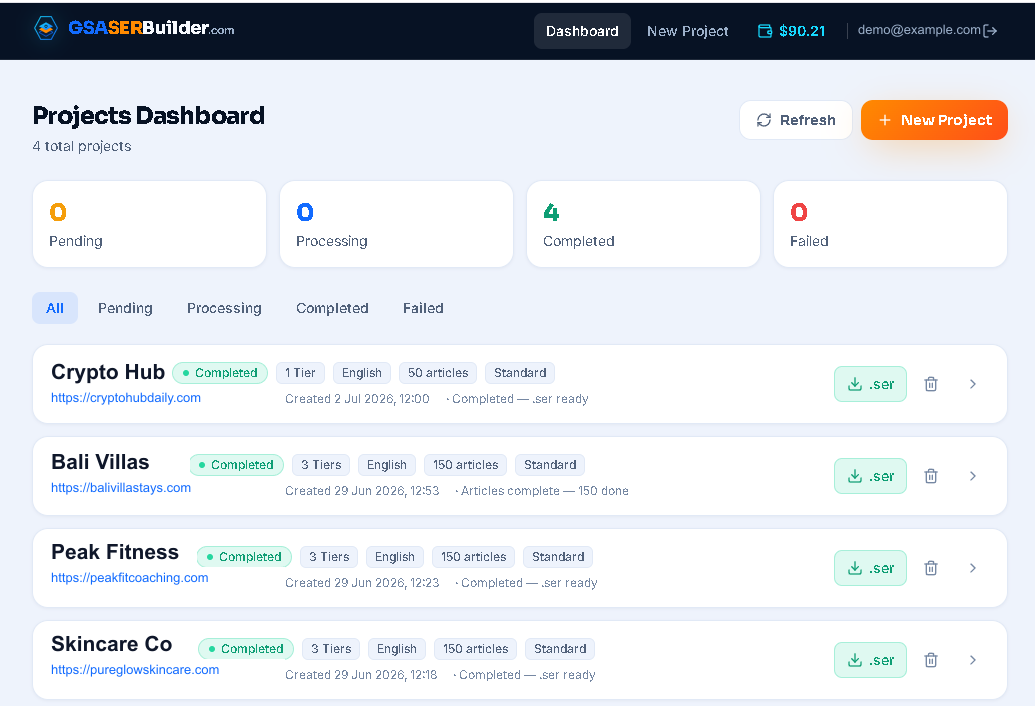The width and height of the screenshot is (1035, 706).
Task: Click the Crypto Hub project title
Action: [x=108, y=372]
